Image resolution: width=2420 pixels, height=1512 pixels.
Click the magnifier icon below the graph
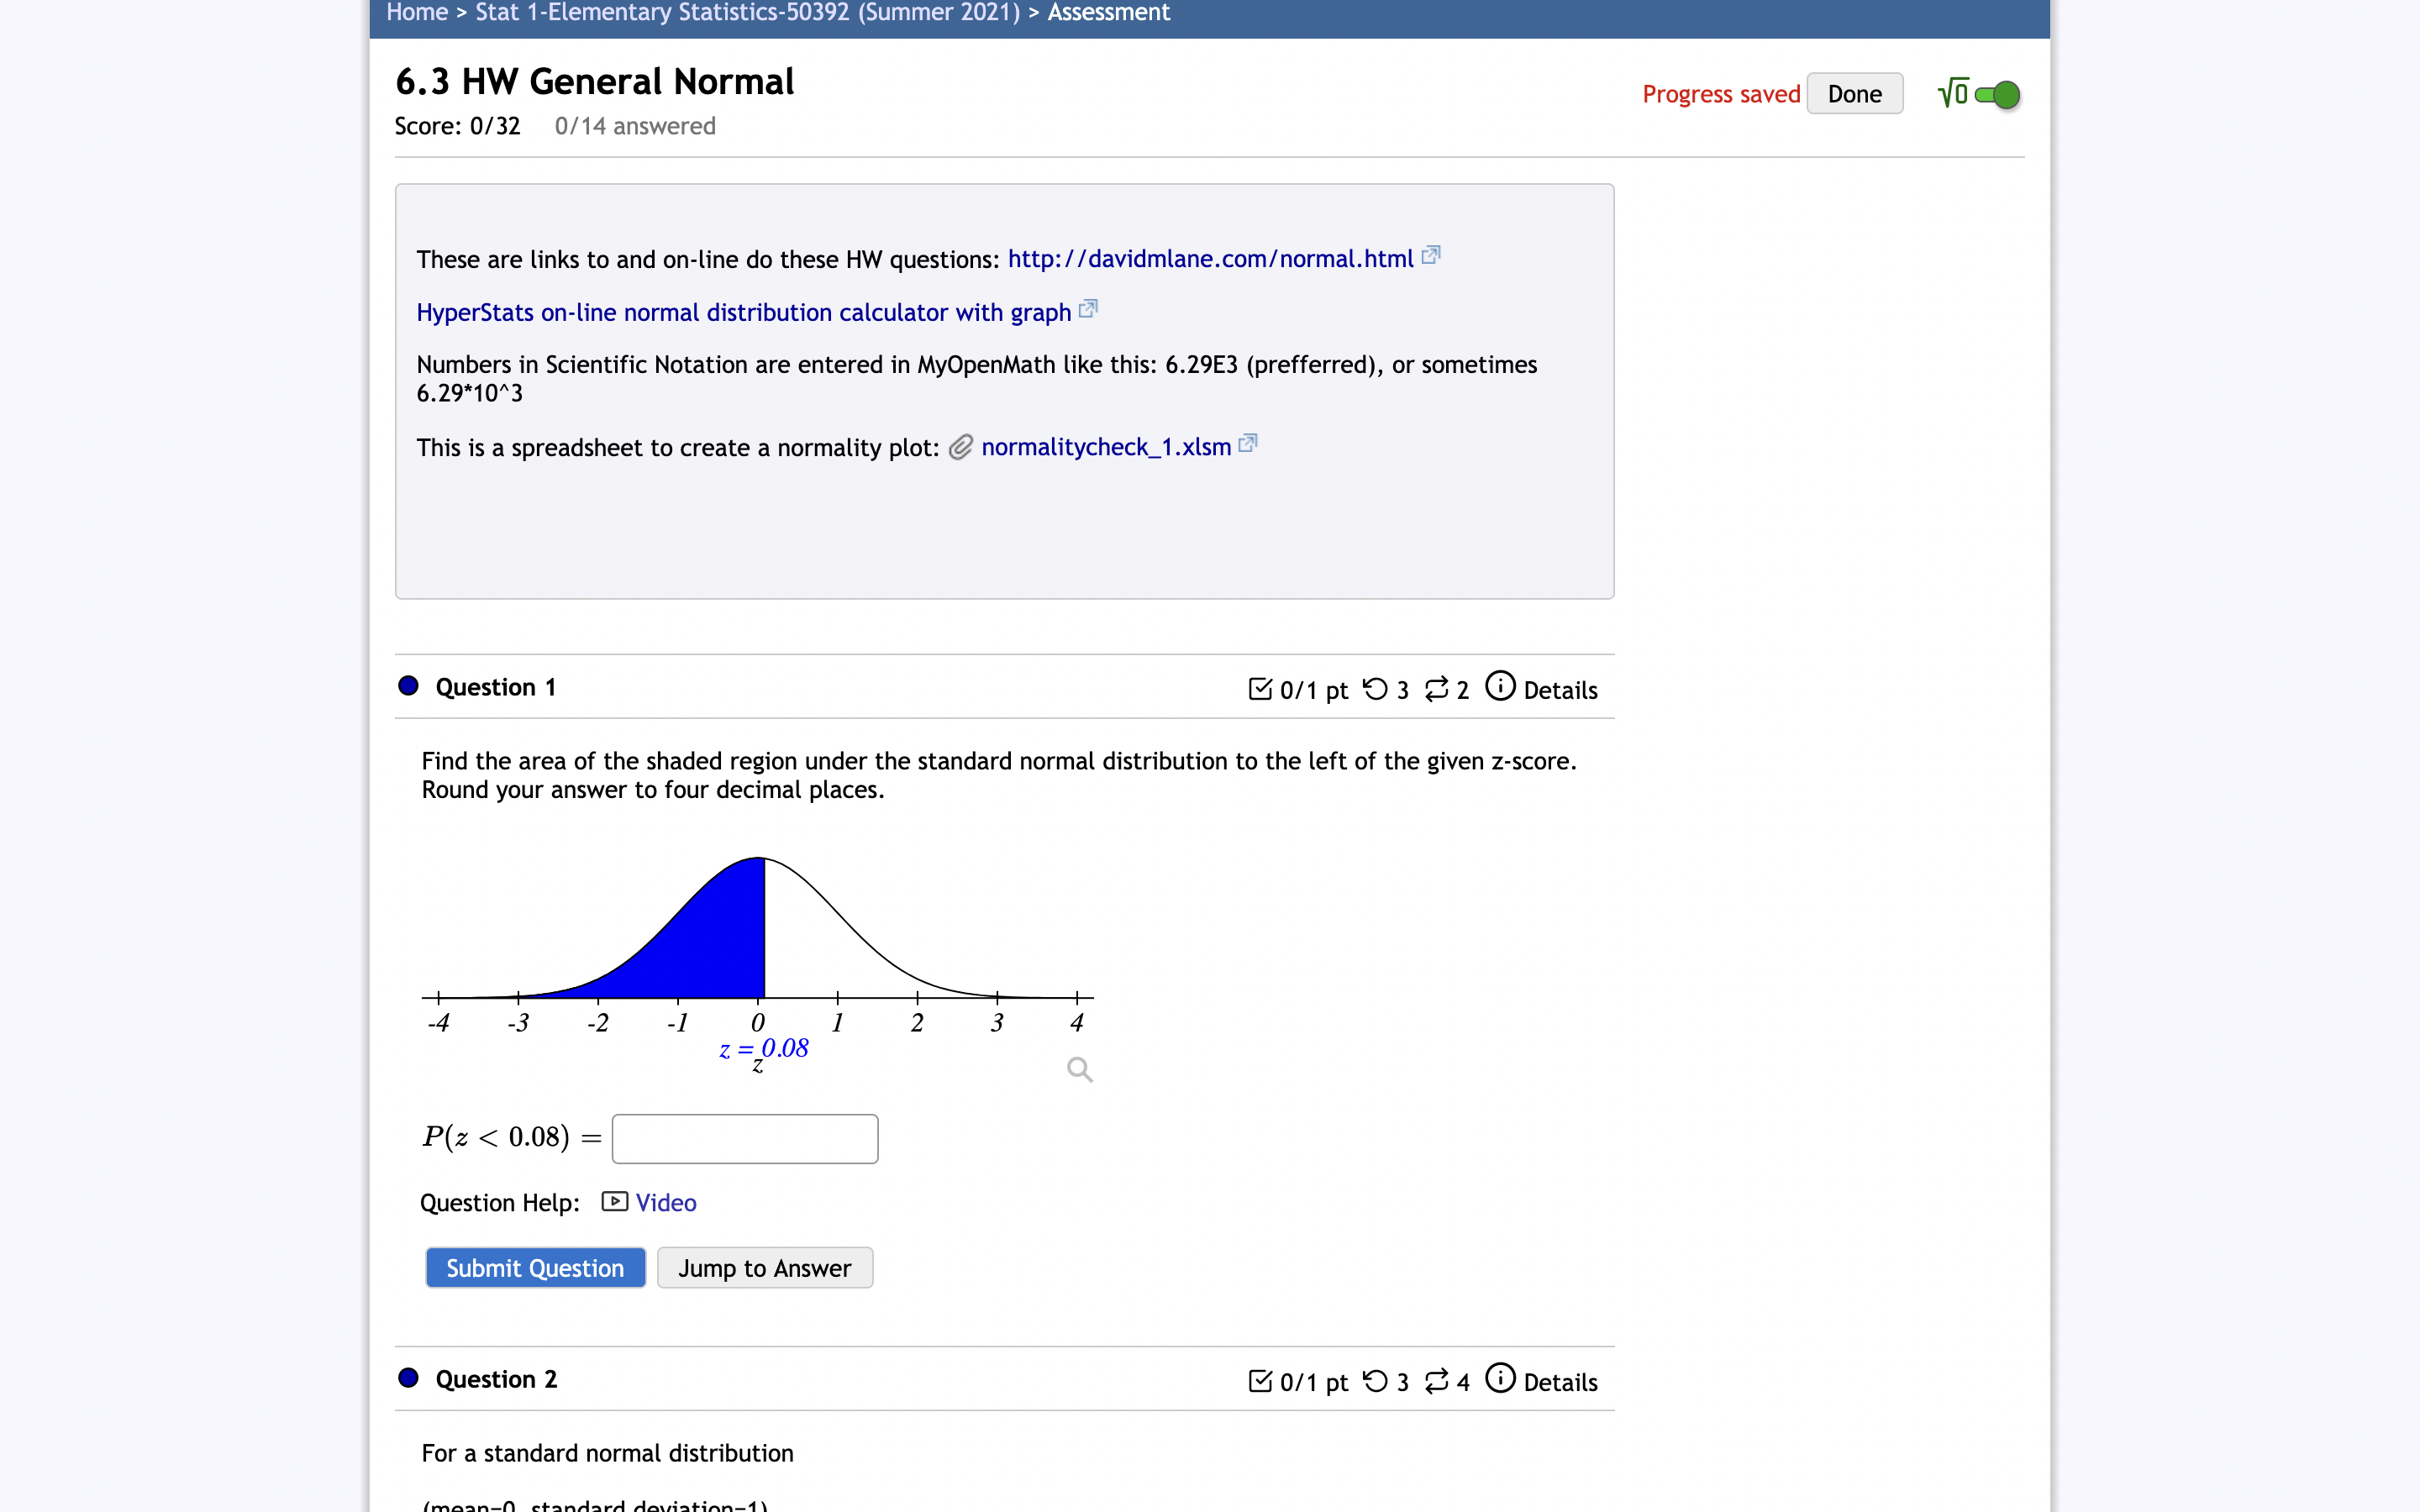[x=1079, y=1070]
